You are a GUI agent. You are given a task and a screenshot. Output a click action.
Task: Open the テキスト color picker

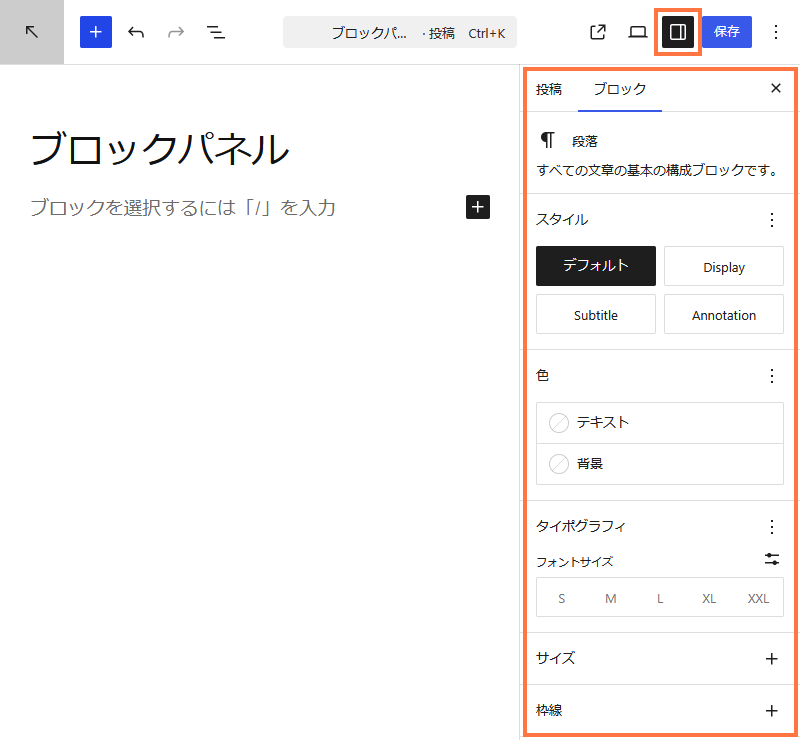tap(660, 423)
